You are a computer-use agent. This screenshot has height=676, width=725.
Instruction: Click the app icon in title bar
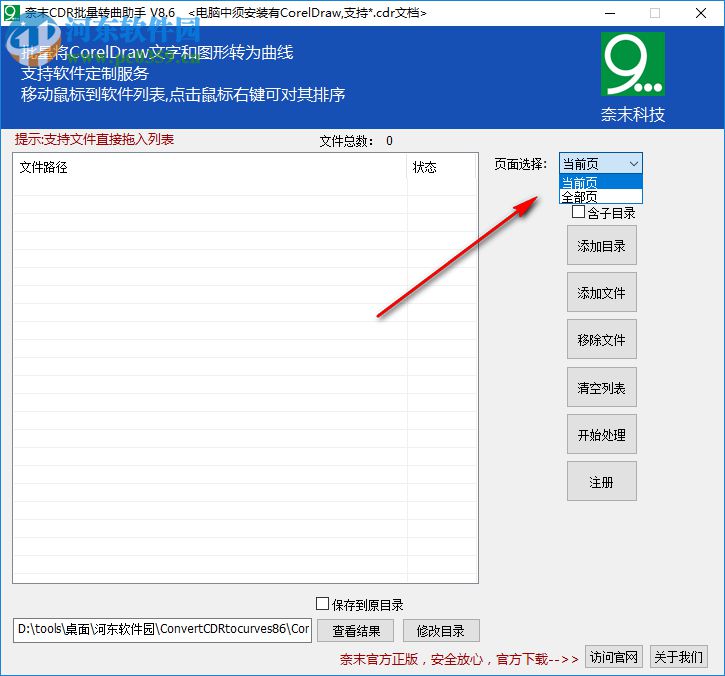(12, 12)
